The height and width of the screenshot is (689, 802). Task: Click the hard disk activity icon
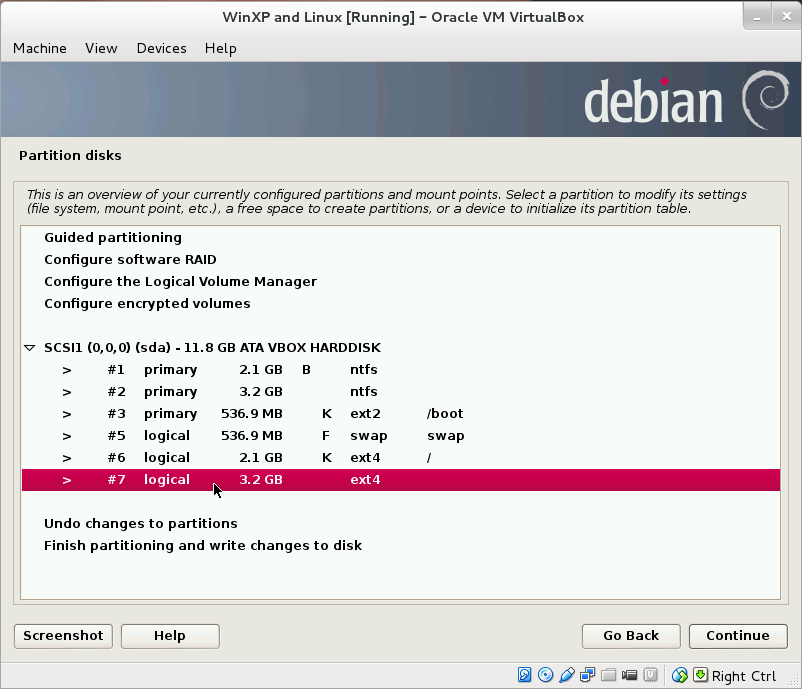click(524, 675)
